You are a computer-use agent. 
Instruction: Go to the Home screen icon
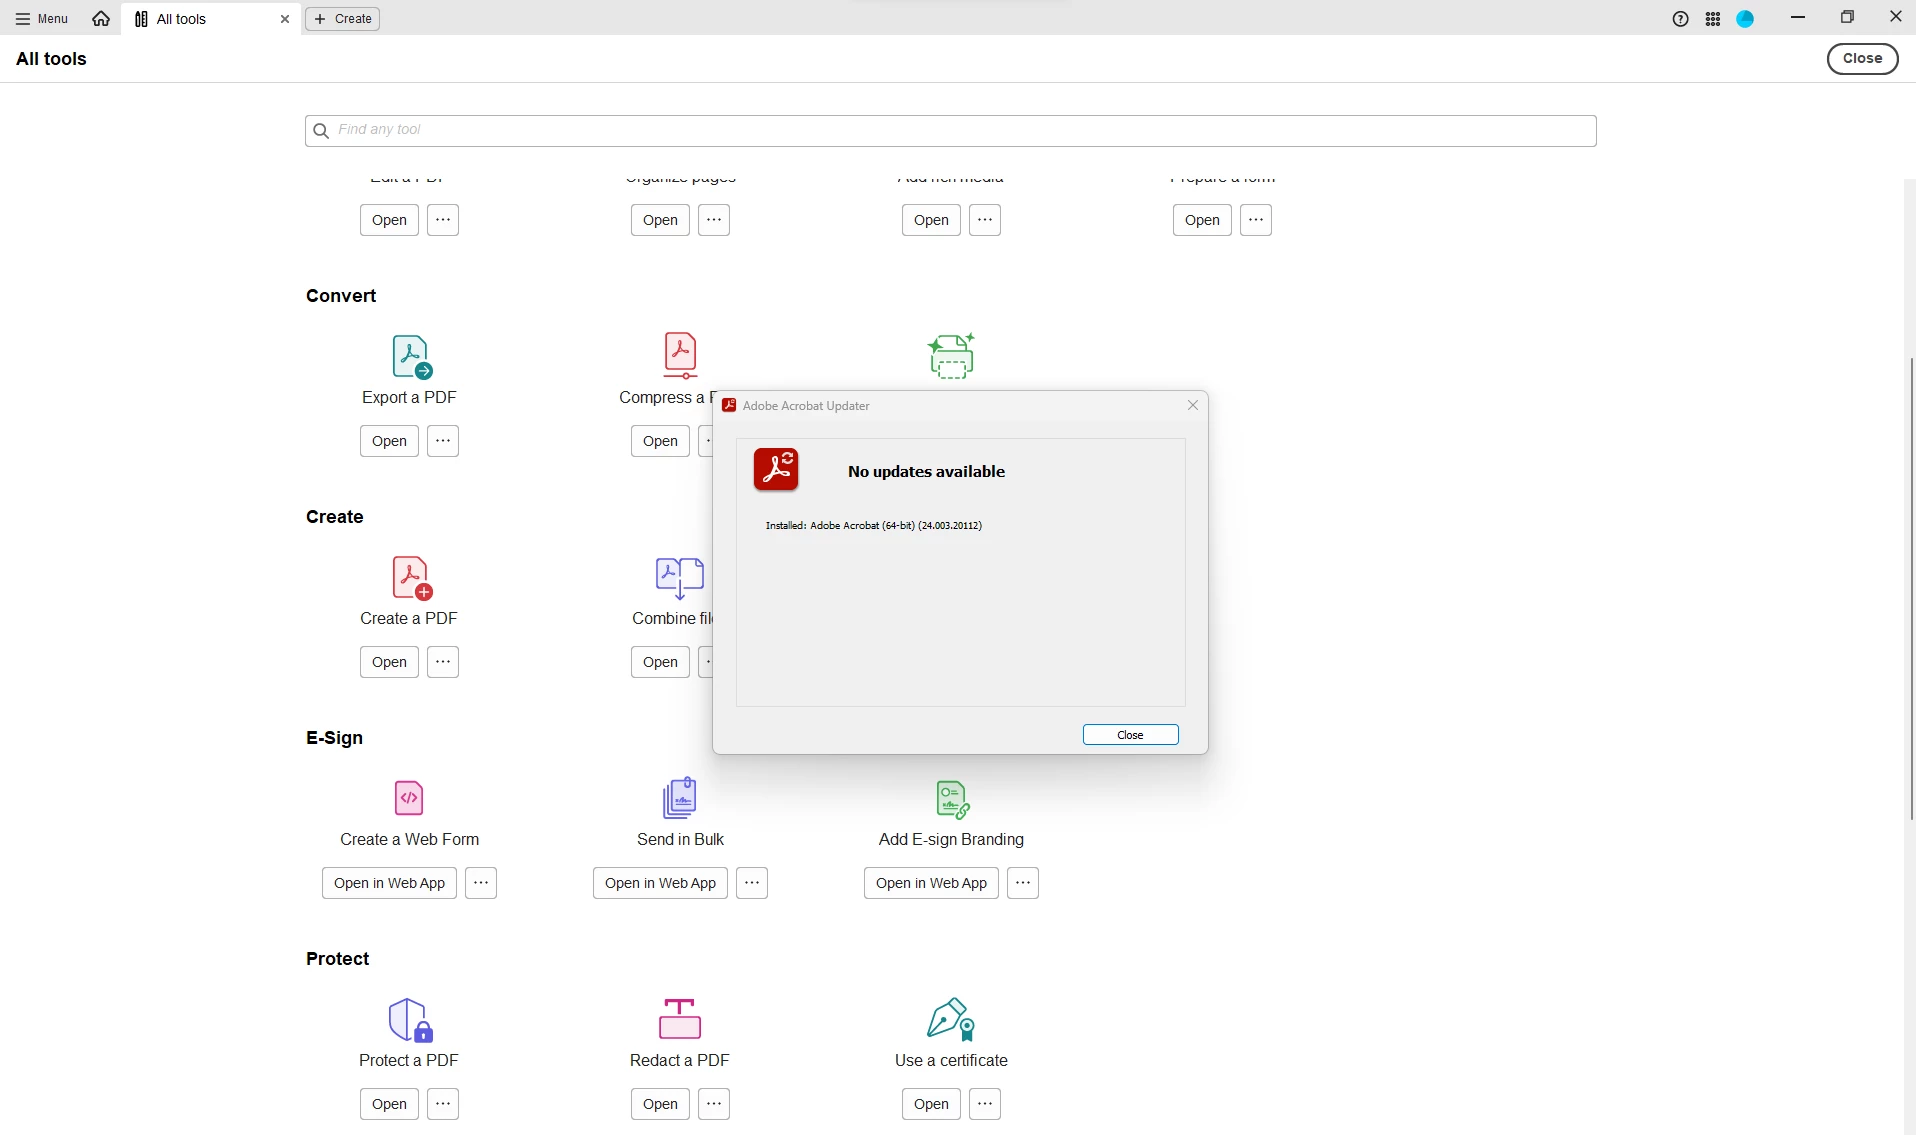[101, 18]
